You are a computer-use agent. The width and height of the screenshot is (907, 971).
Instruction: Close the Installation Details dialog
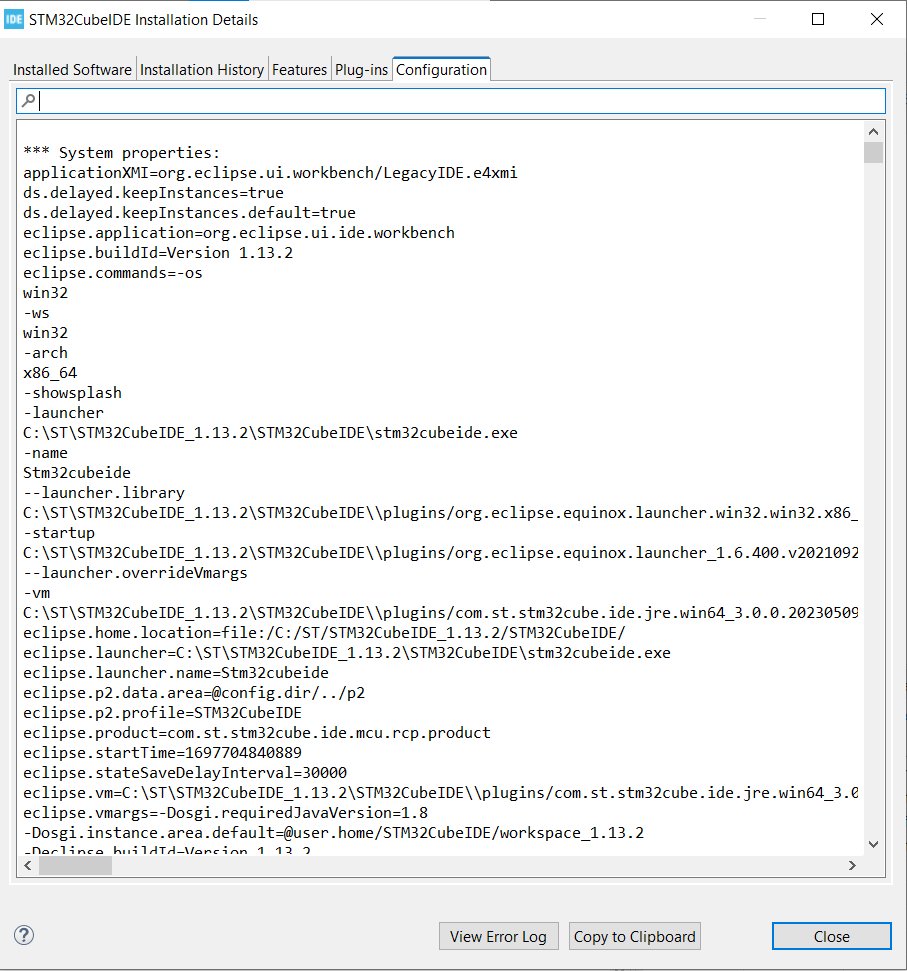(831, 936)
